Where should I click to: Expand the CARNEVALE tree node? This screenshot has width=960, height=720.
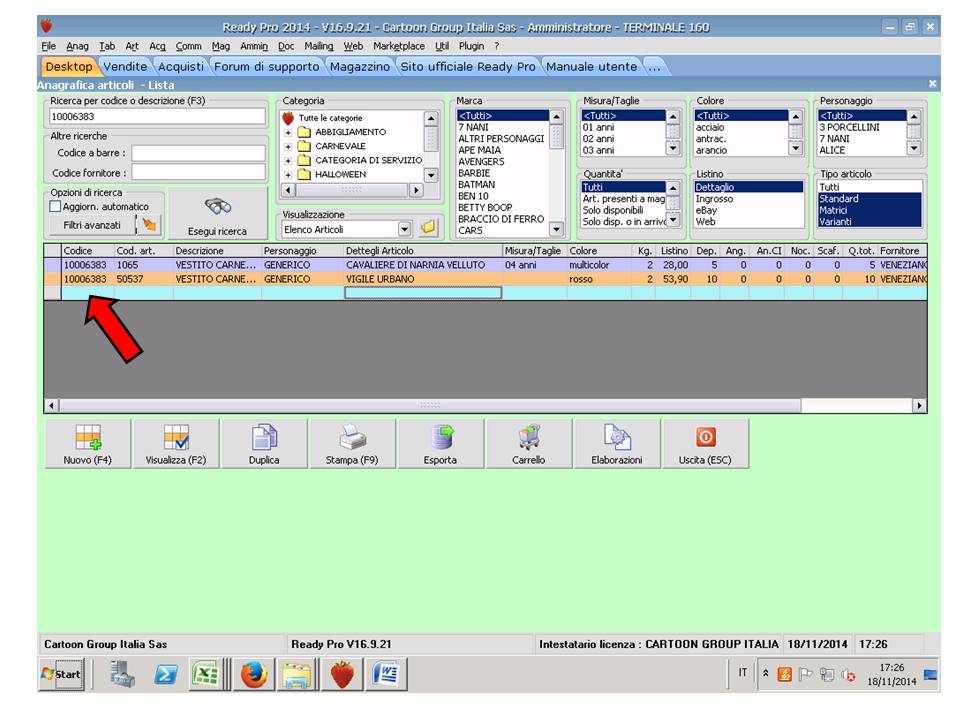click(x=288, y=146)
